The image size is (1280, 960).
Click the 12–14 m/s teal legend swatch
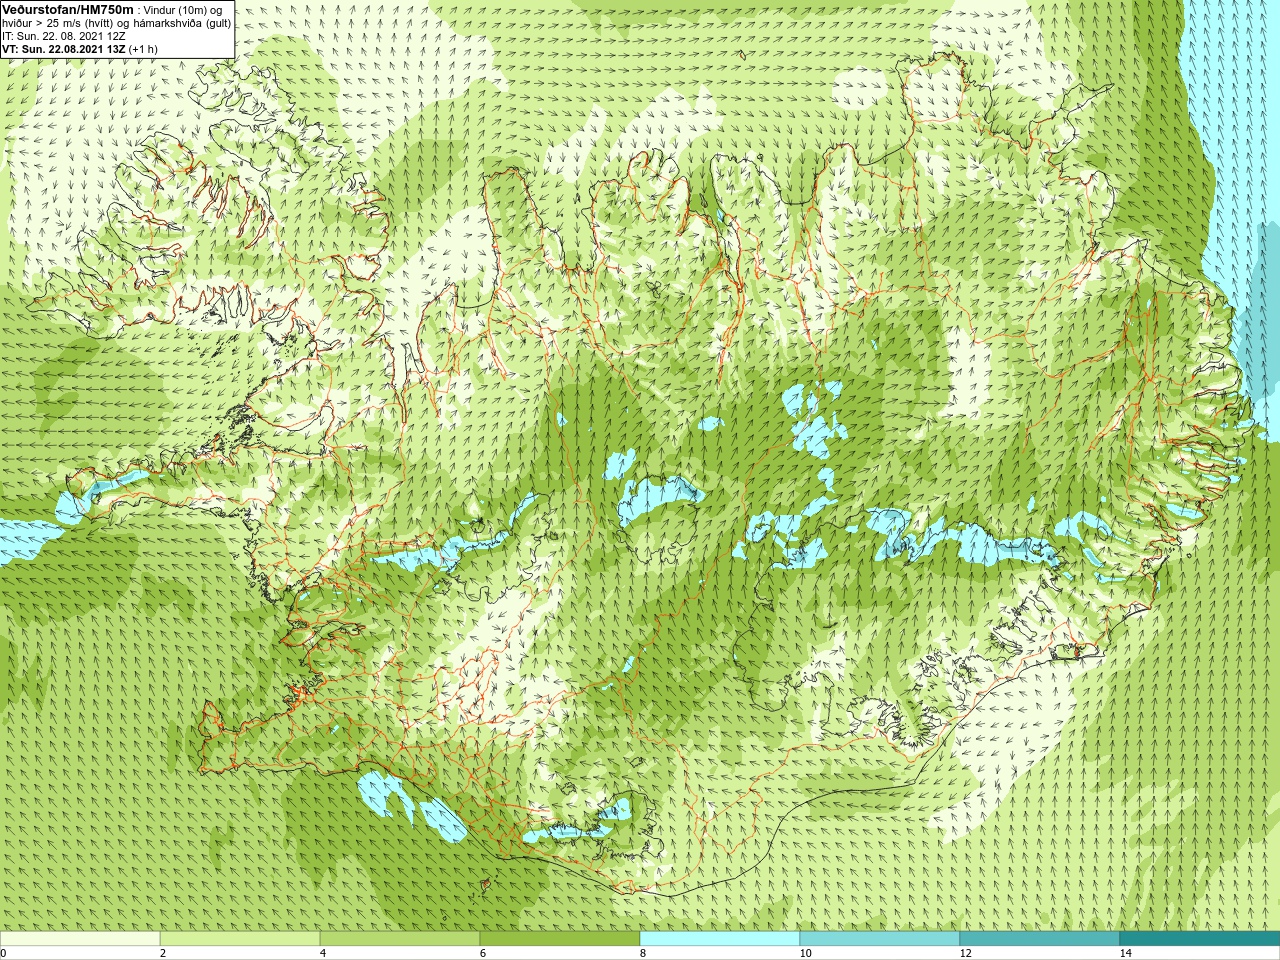tap(1040, 939)
